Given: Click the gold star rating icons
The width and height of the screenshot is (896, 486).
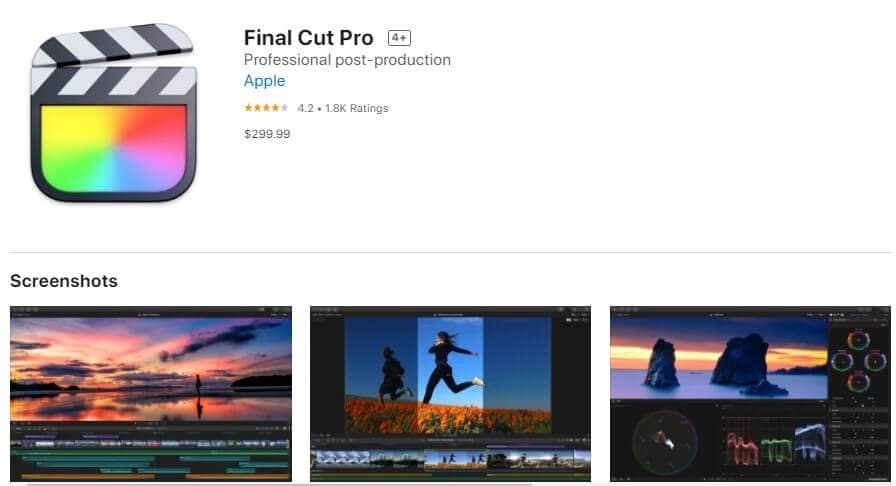Looking at the screenshot, I should click(266, 107).
